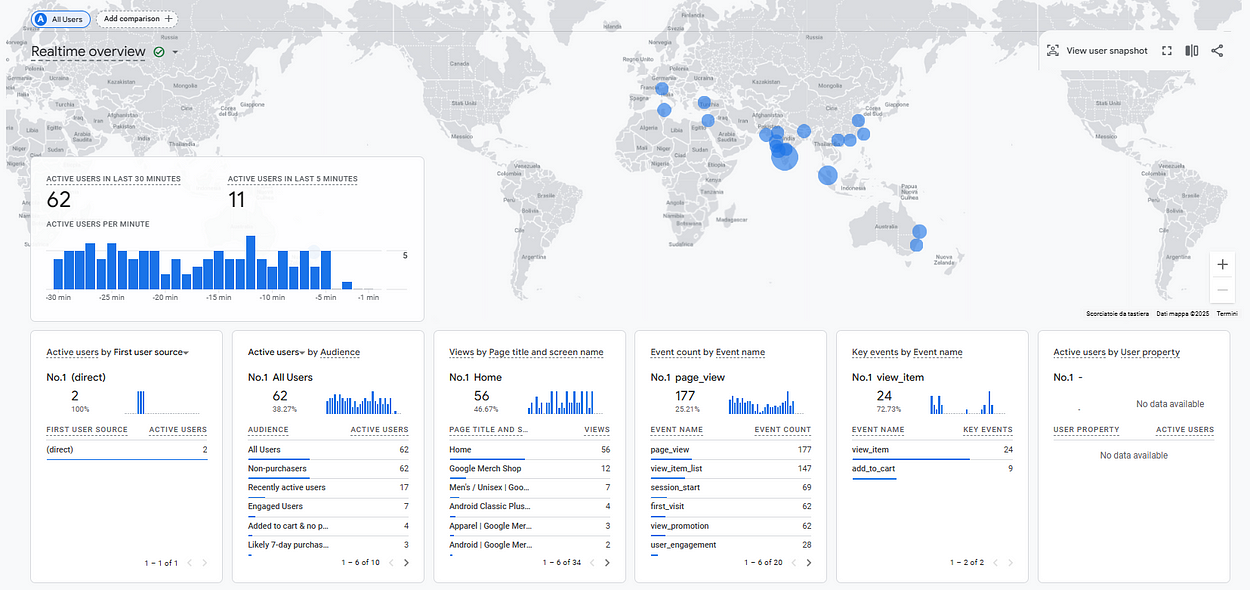Zoom out on the map
Image resolution: width=1250 pixels, height=590 pixels.
point(1223,290)
